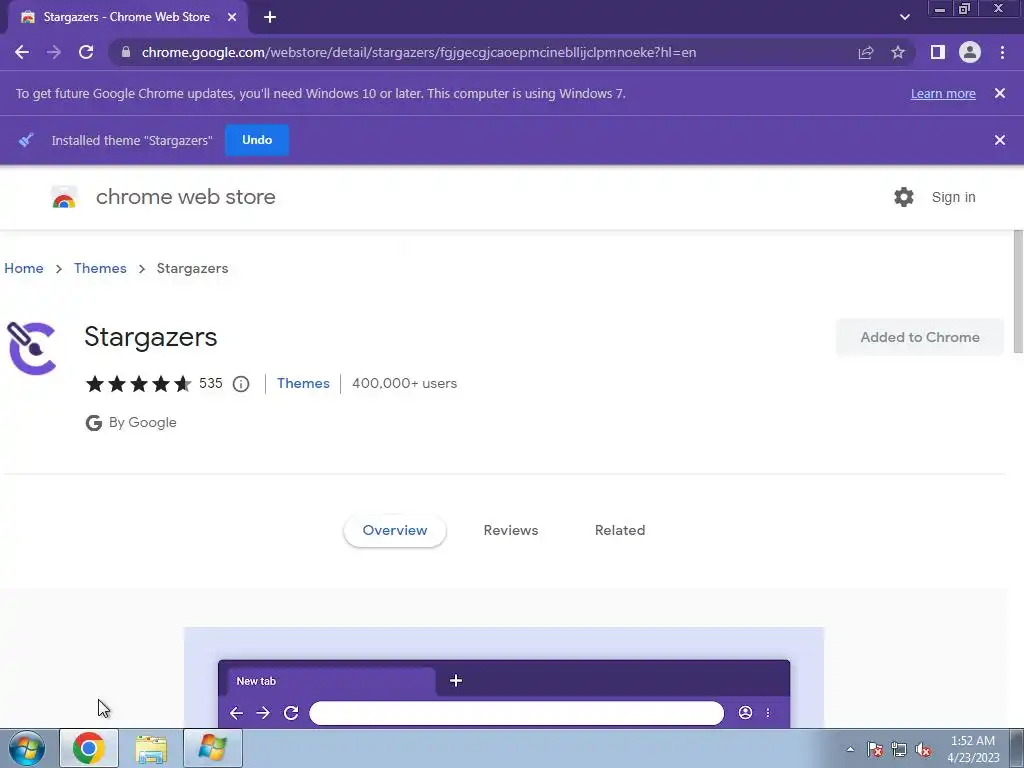Click the Chrome Web Store rainbow logo

tap(64, 197)
